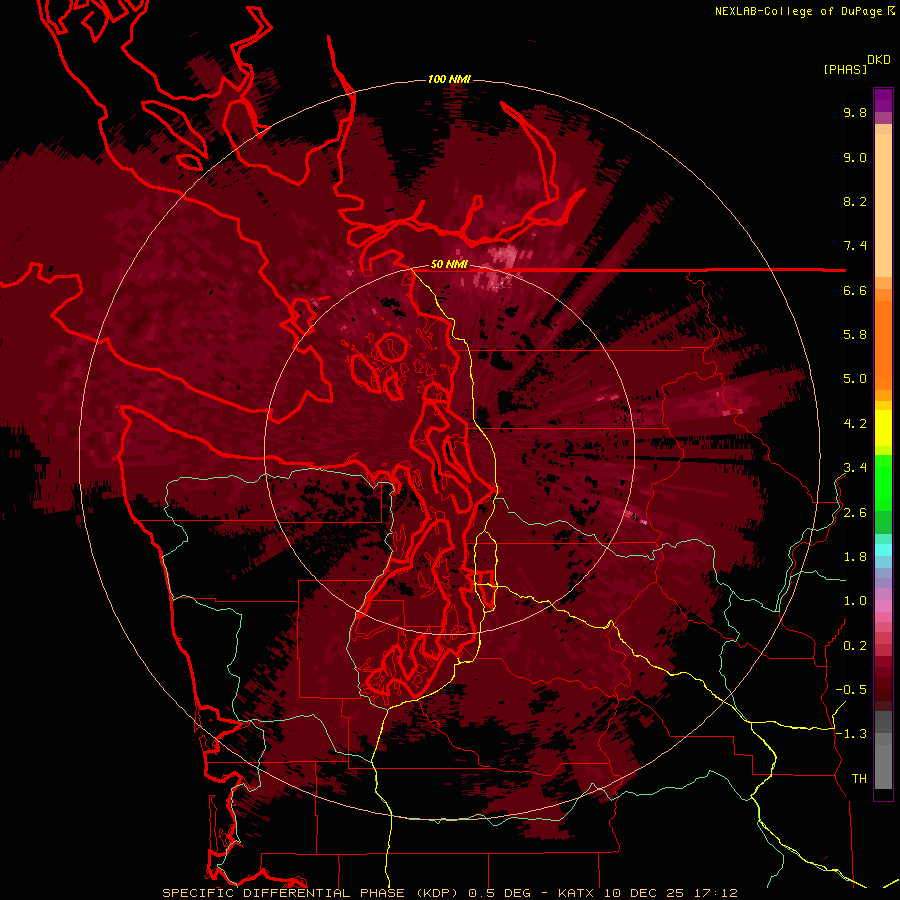The height and width of the screenshot is (900, 900).
Task: Click the 4.2 scale value
Action: pyautogui.click(x=855, y=424)
